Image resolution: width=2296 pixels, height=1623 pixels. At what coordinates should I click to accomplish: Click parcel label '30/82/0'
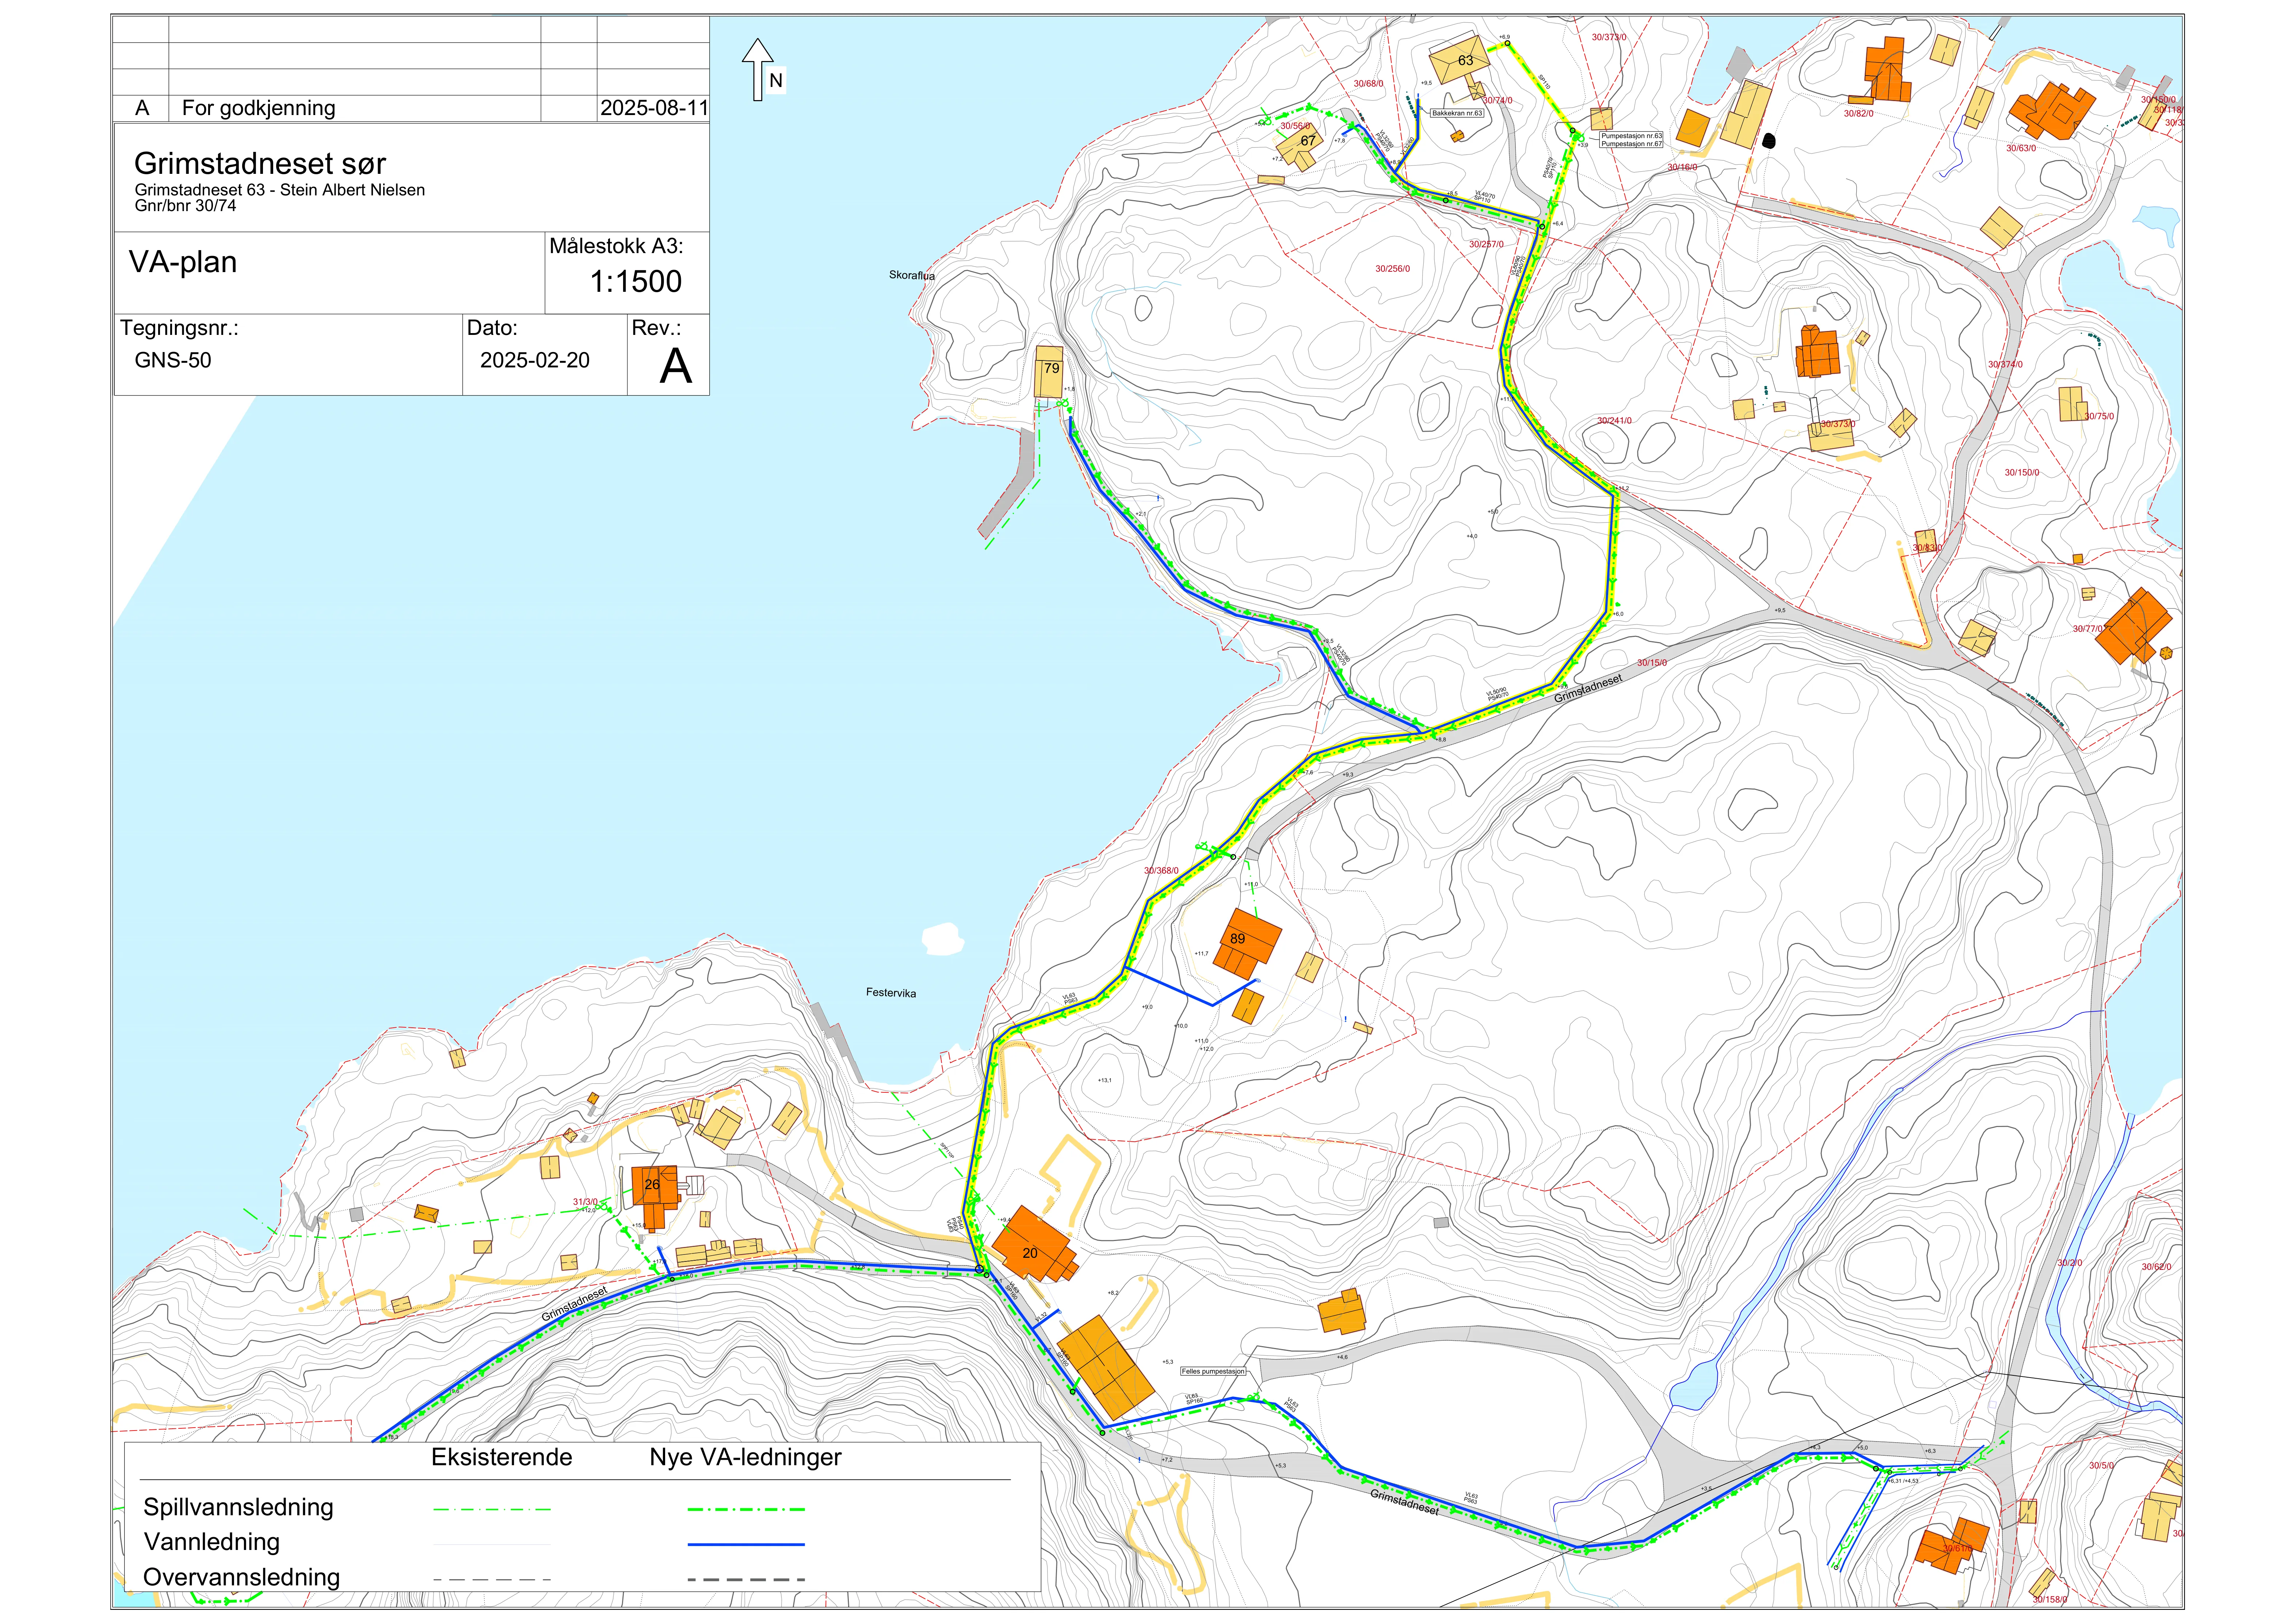coord(1859,114)
